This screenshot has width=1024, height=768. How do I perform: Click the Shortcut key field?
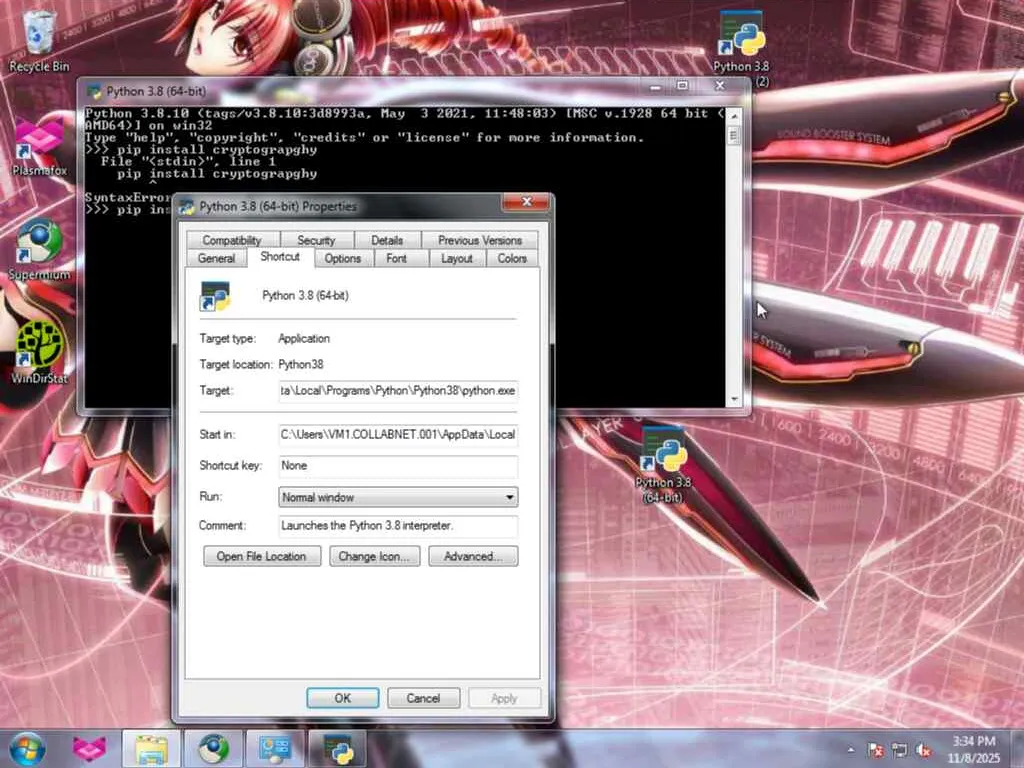pyautogui.click(x=398, y=466)
